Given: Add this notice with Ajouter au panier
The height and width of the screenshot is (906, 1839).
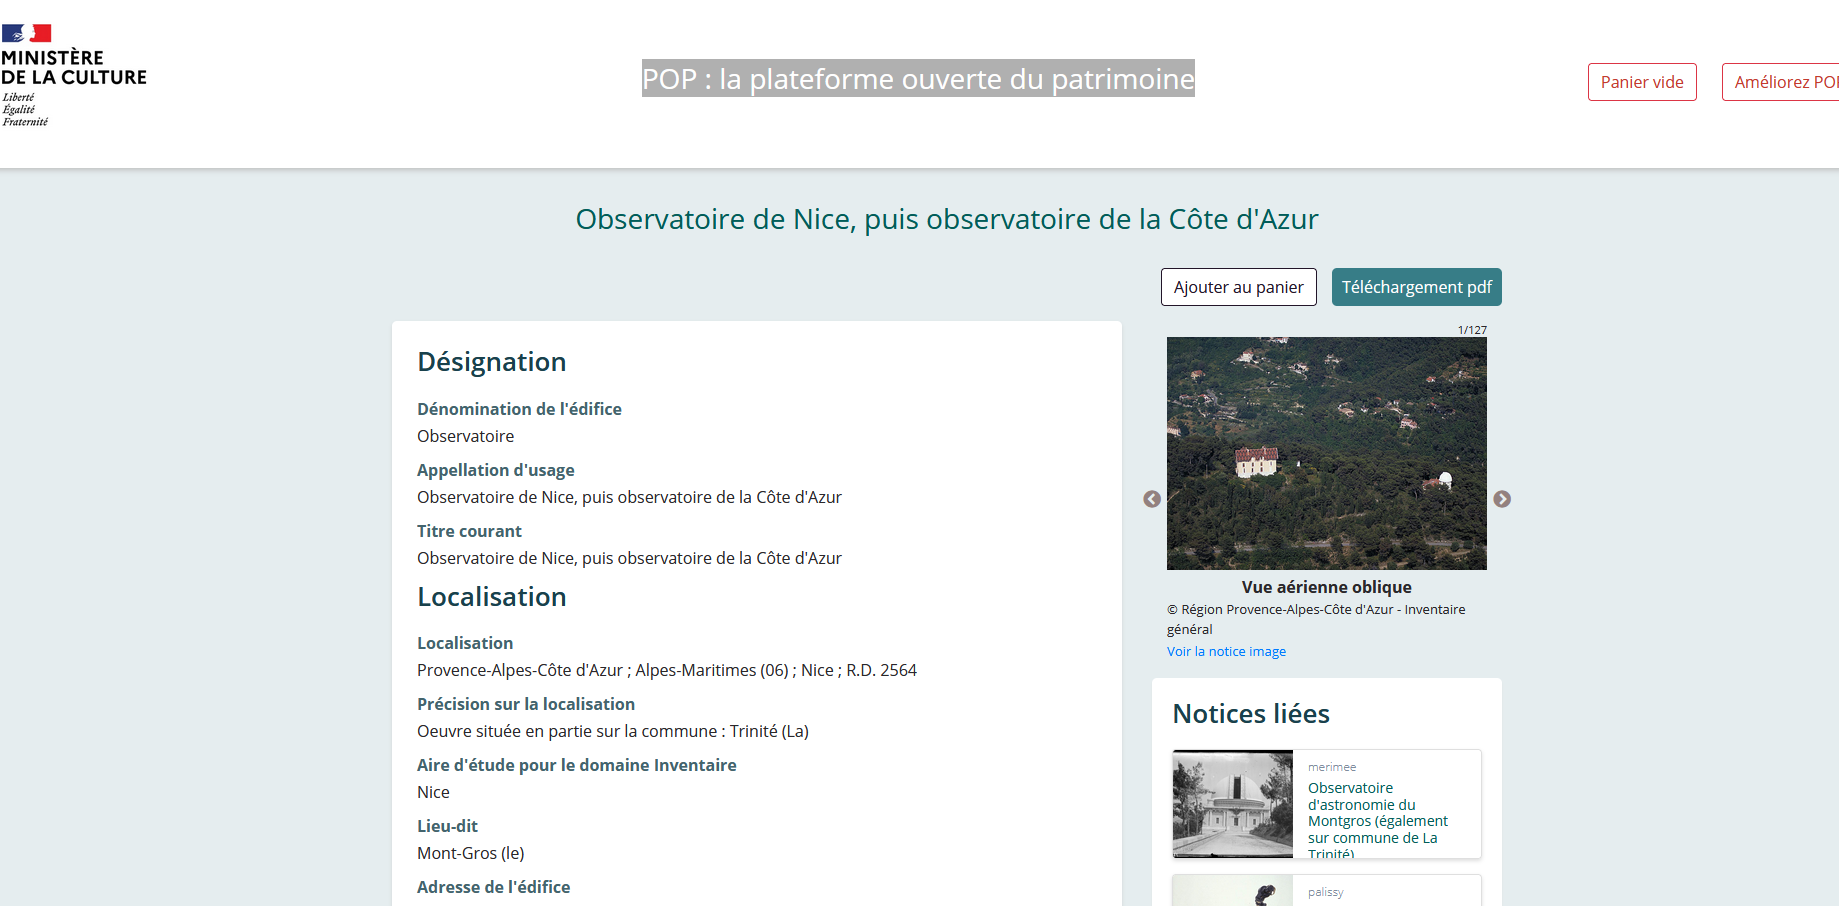Looking at the screenshot, I should (1238, 287).
